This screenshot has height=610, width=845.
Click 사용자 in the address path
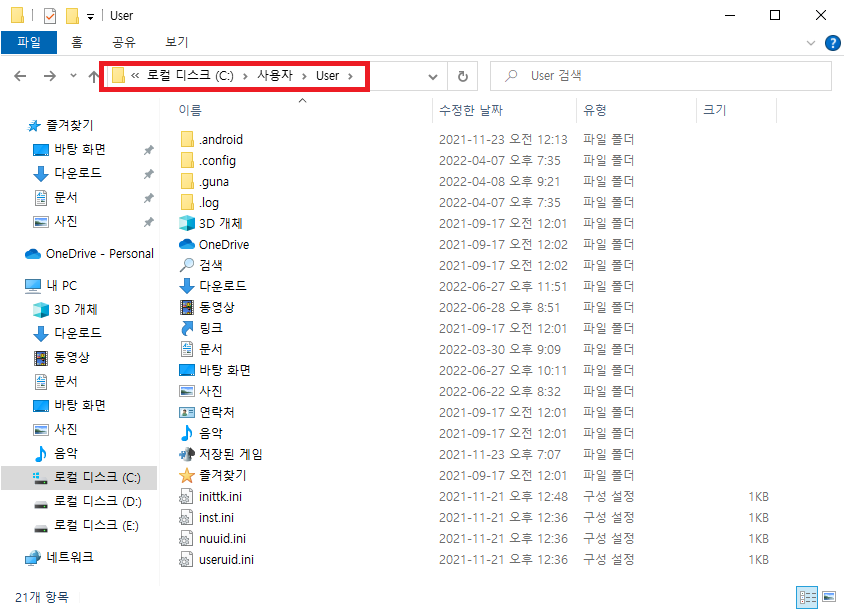point(275,75)
